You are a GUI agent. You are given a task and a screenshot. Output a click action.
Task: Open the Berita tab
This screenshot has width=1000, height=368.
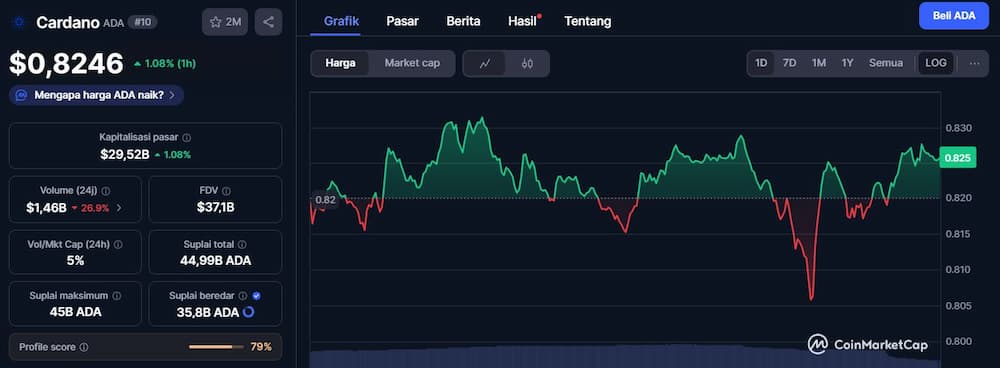pos(463,21)
